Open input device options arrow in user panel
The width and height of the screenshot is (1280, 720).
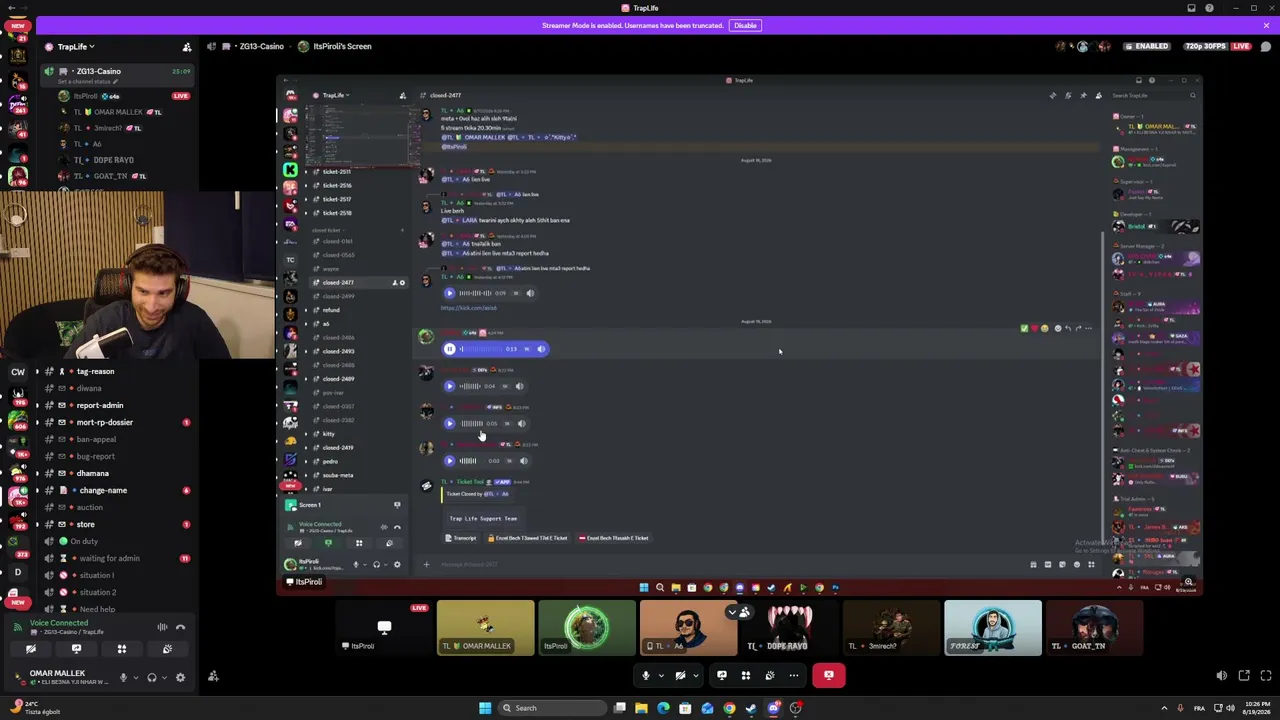[136, 677]
